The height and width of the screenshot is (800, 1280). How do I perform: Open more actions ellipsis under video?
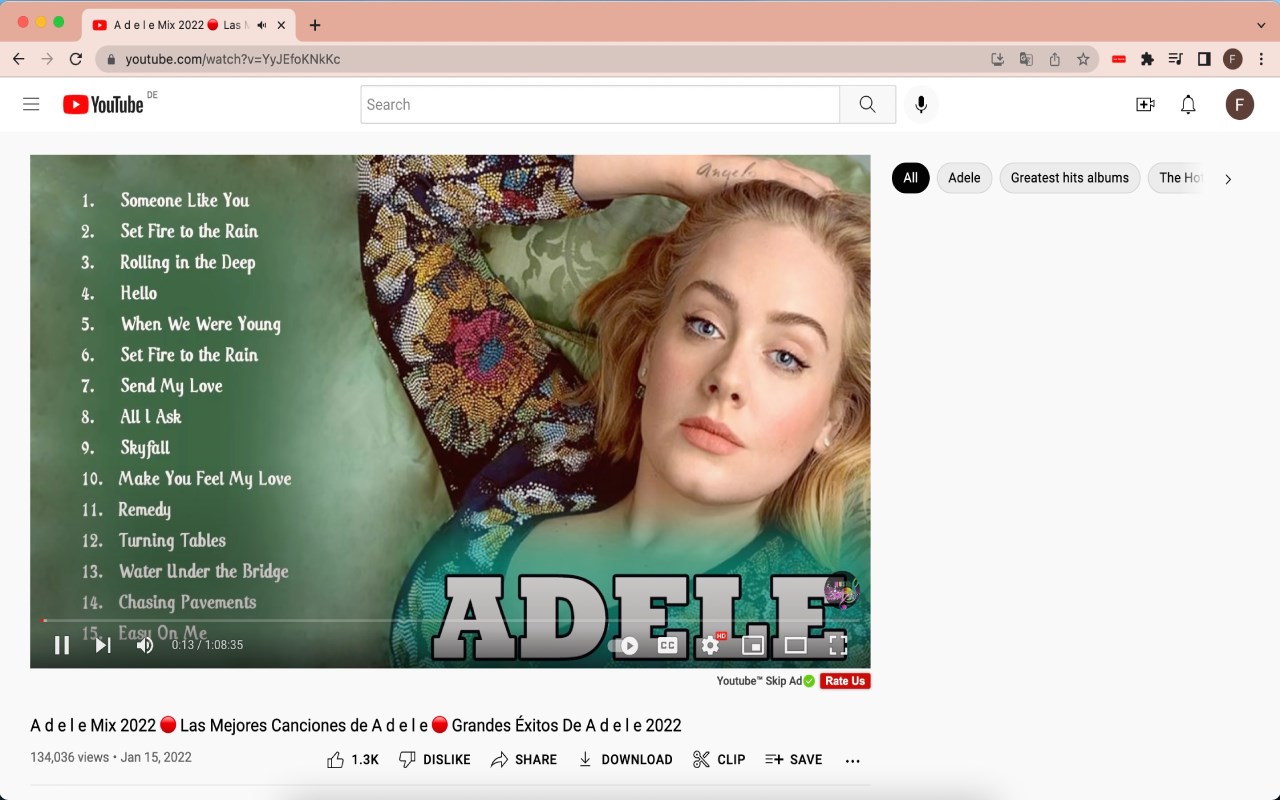(x=852, y=761)
